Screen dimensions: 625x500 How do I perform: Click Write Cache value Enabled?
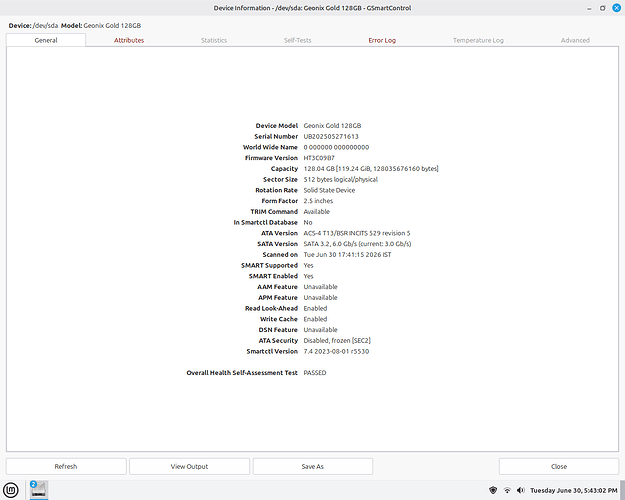pos(315,319)
